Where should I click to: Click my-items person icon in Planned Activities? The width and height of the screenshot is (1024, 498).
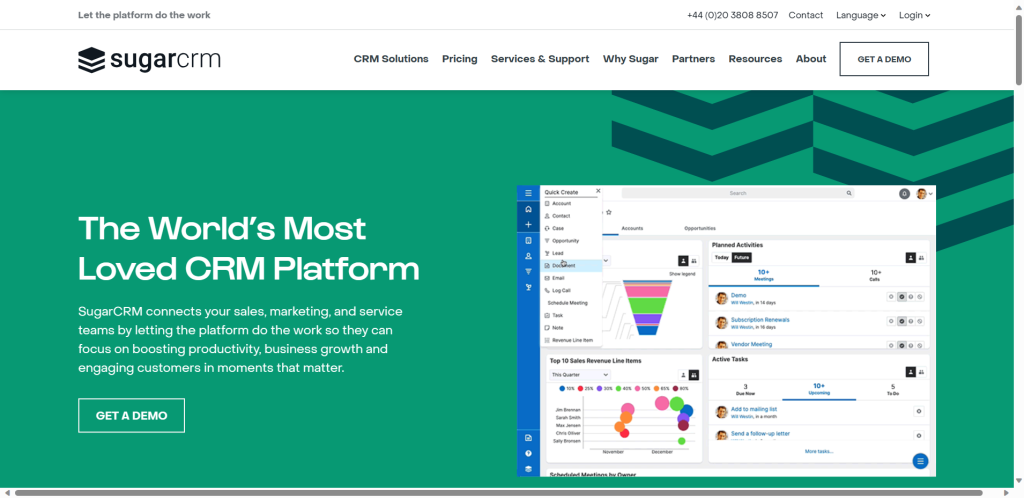click(x=910, y=258)
